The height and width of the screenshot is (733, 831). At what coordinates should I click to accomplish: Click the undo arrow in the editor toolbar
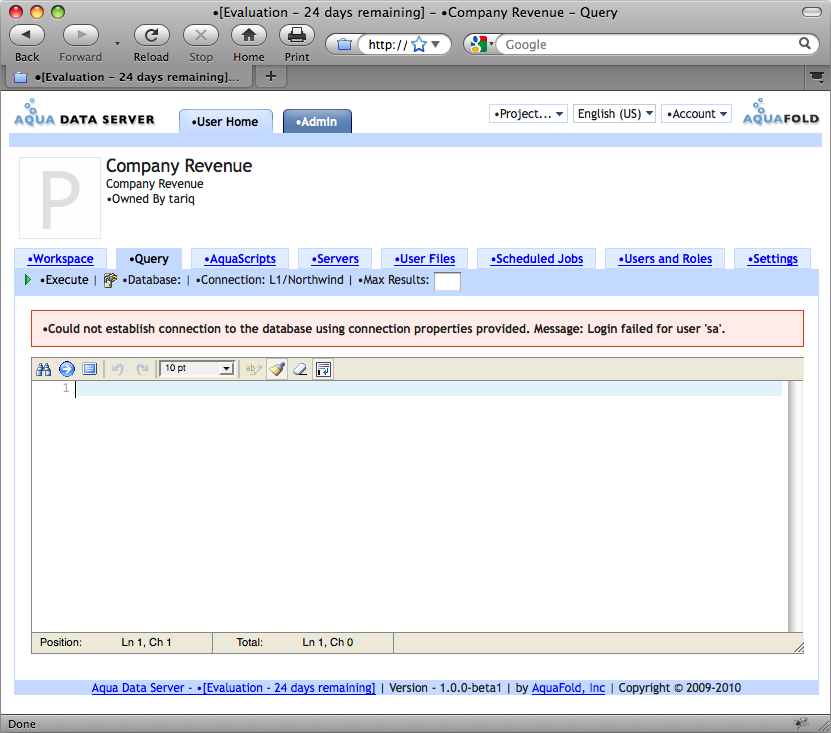(118, 369)
